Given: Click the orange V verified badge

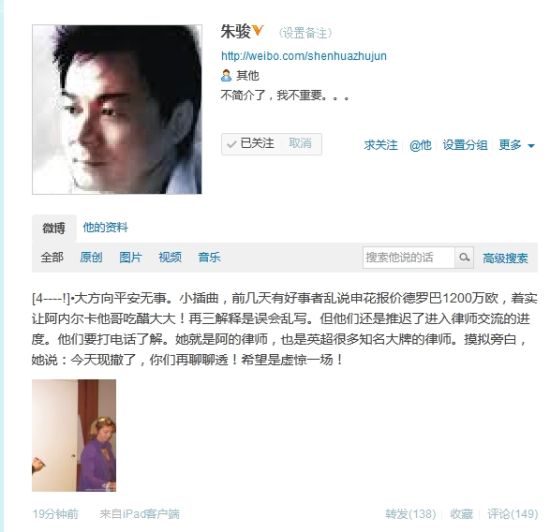Looking at the screenshot, I should (257, 30).
